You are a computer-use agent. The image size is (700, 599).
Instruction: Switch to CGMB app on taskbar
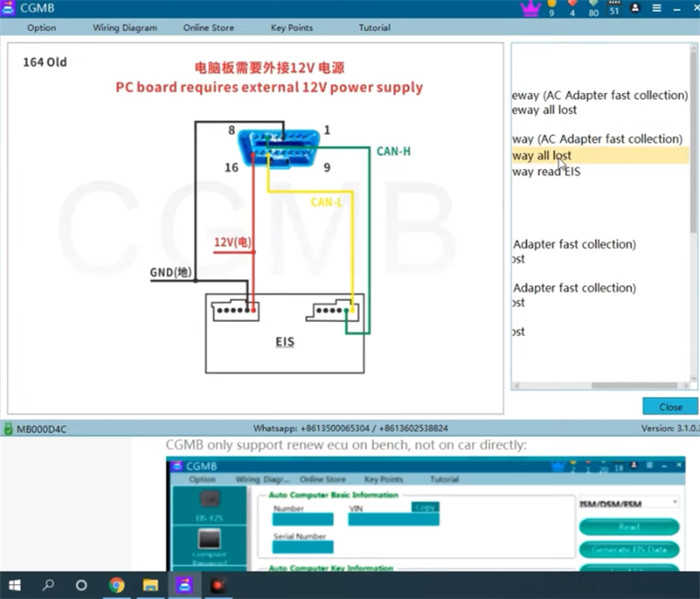click(184, 585)
